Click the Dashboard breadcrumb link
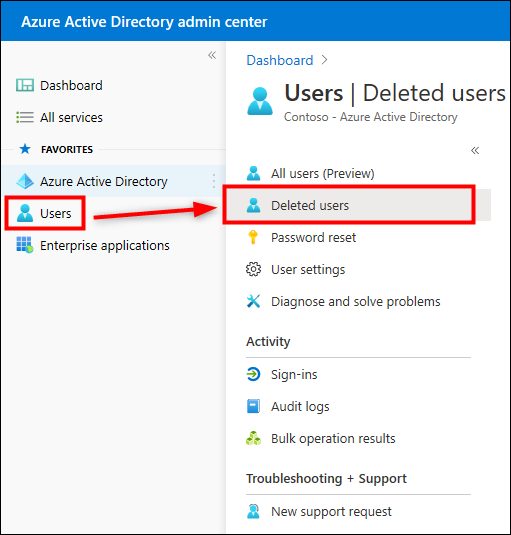The image size is (511, 535). 280,60
